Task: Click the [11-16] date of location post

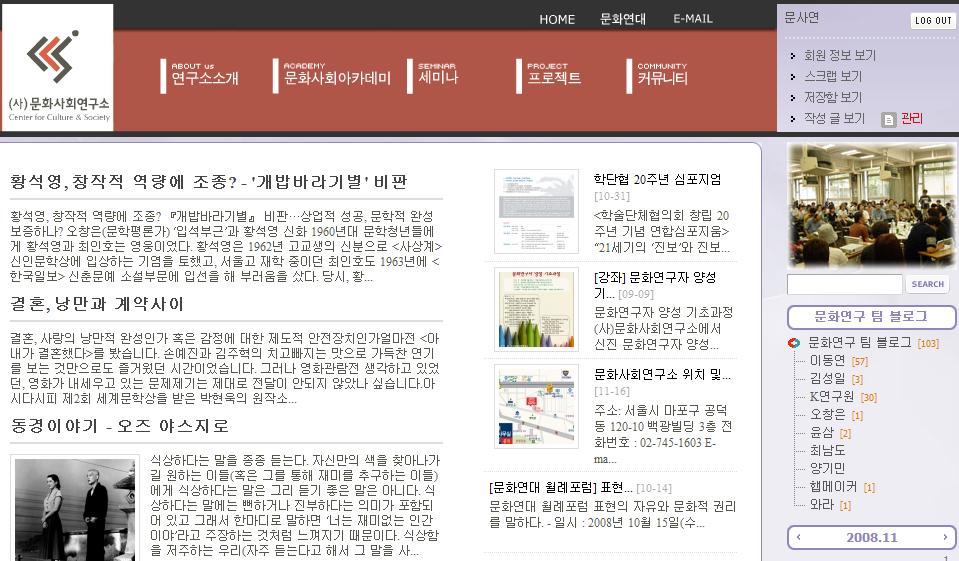Action: 612,391
